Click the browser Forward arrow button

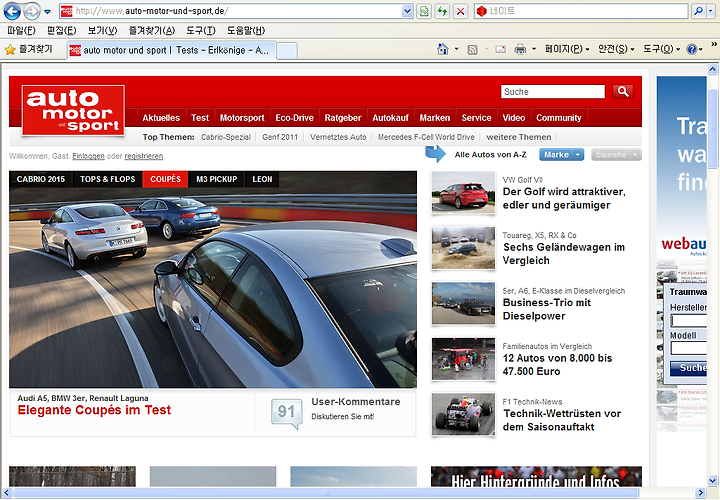32,11
